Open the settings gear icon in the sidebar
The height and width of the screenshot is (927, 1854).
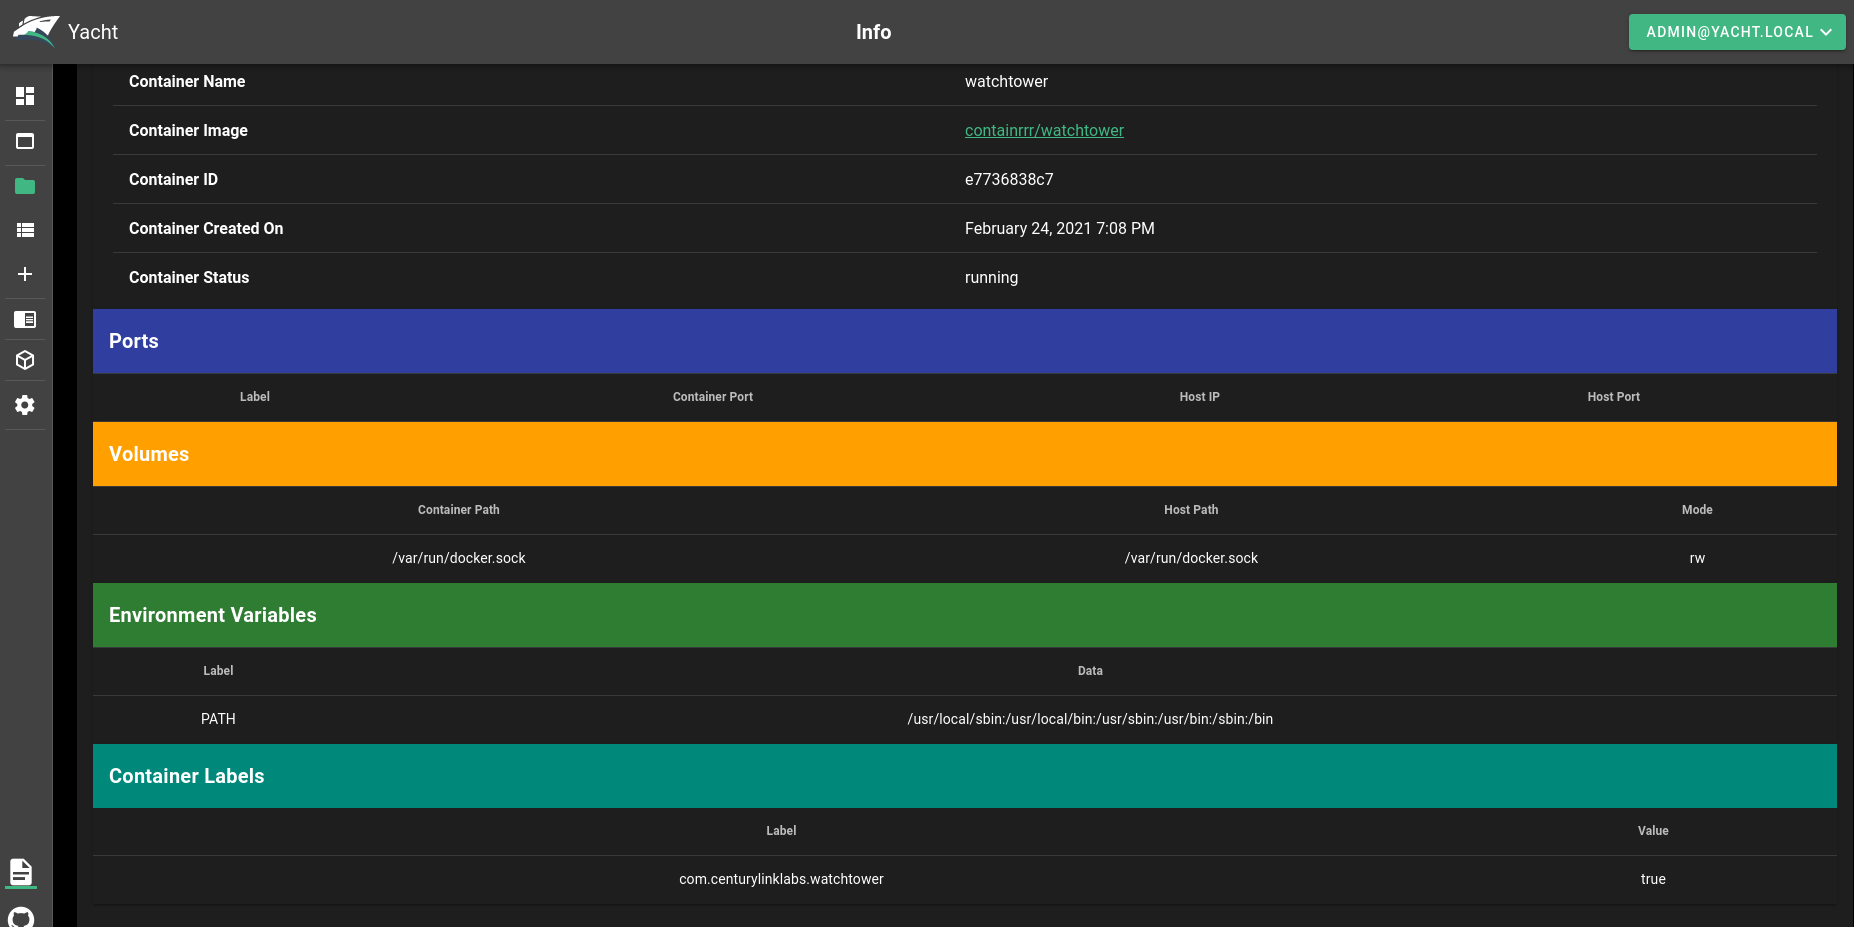coord(25,405)
